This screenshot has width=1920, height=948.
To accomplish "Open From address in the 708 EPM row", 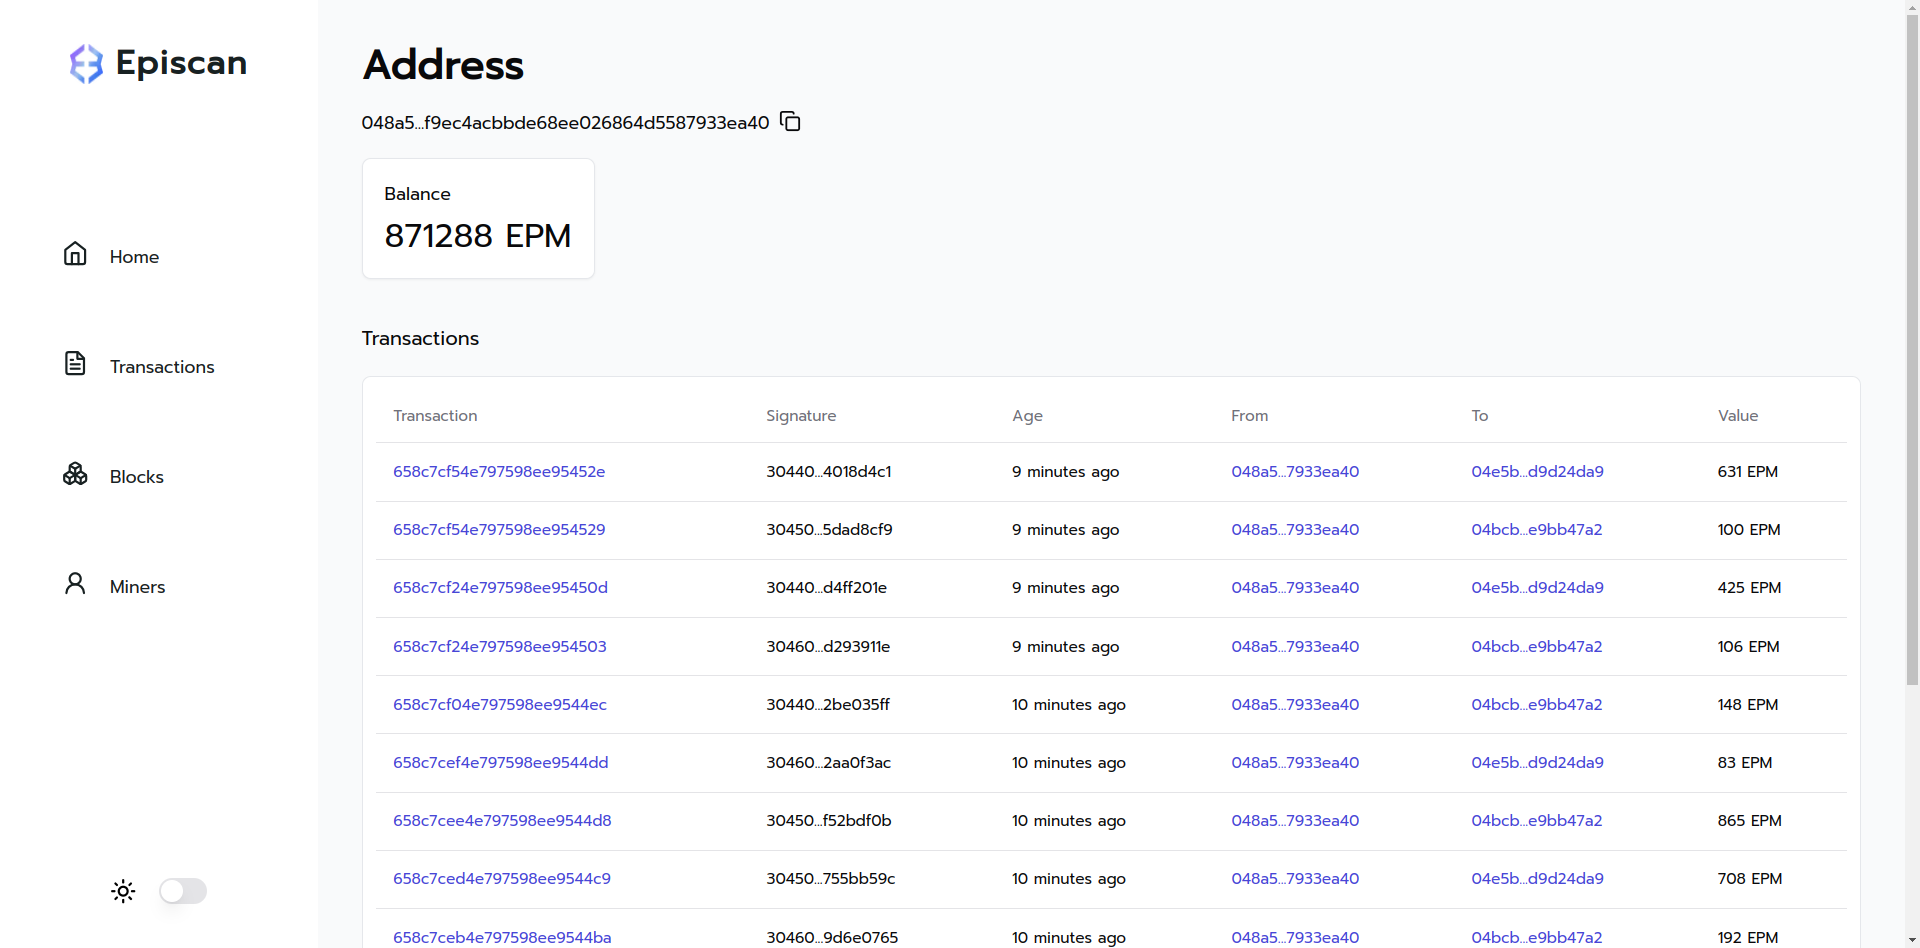I will pyautogui.click(x=1295, y=879).
